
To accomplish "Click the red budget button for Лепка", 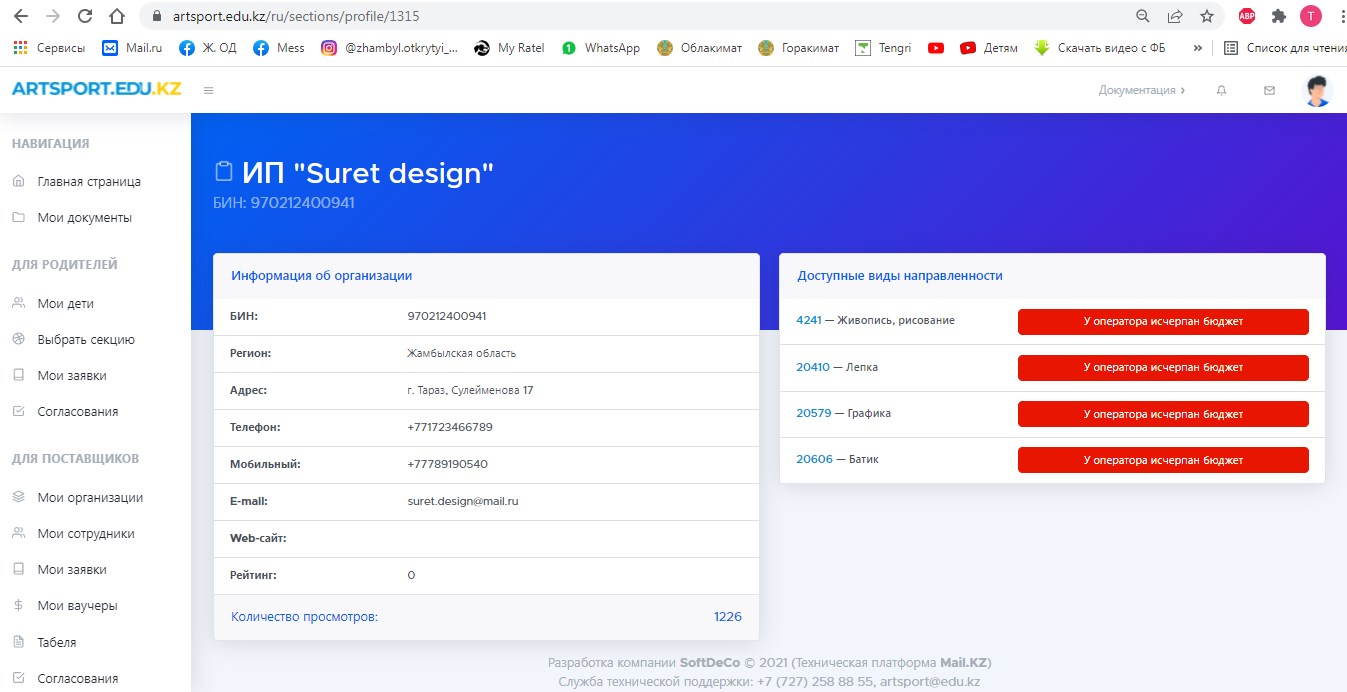I will tap(1162, 368).
